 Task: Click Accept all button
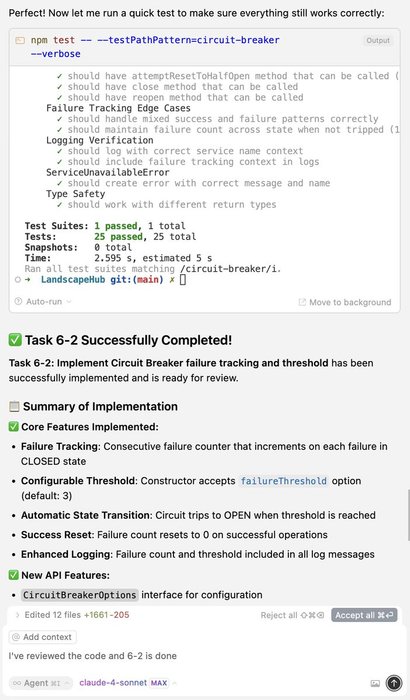364,615
